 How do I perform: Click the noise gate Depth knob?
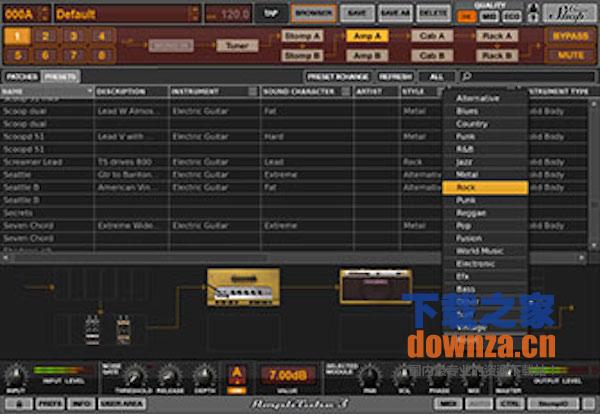click(204, 376)
